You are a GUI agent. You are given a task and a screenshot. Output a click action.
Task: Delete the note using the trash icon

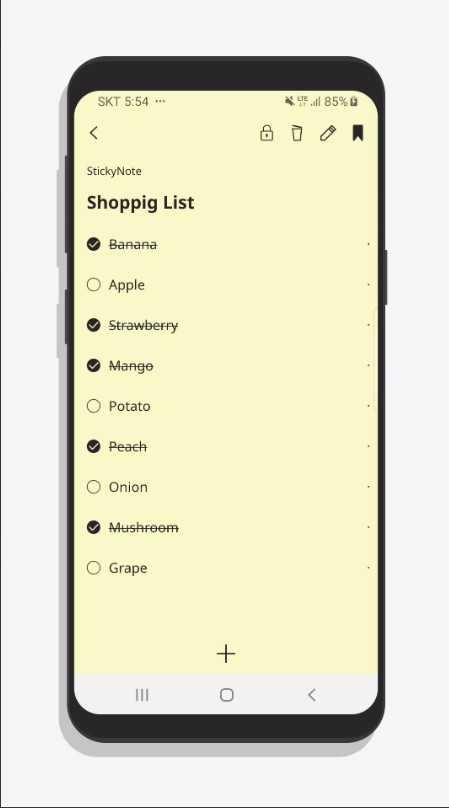[x=296, y=133]
